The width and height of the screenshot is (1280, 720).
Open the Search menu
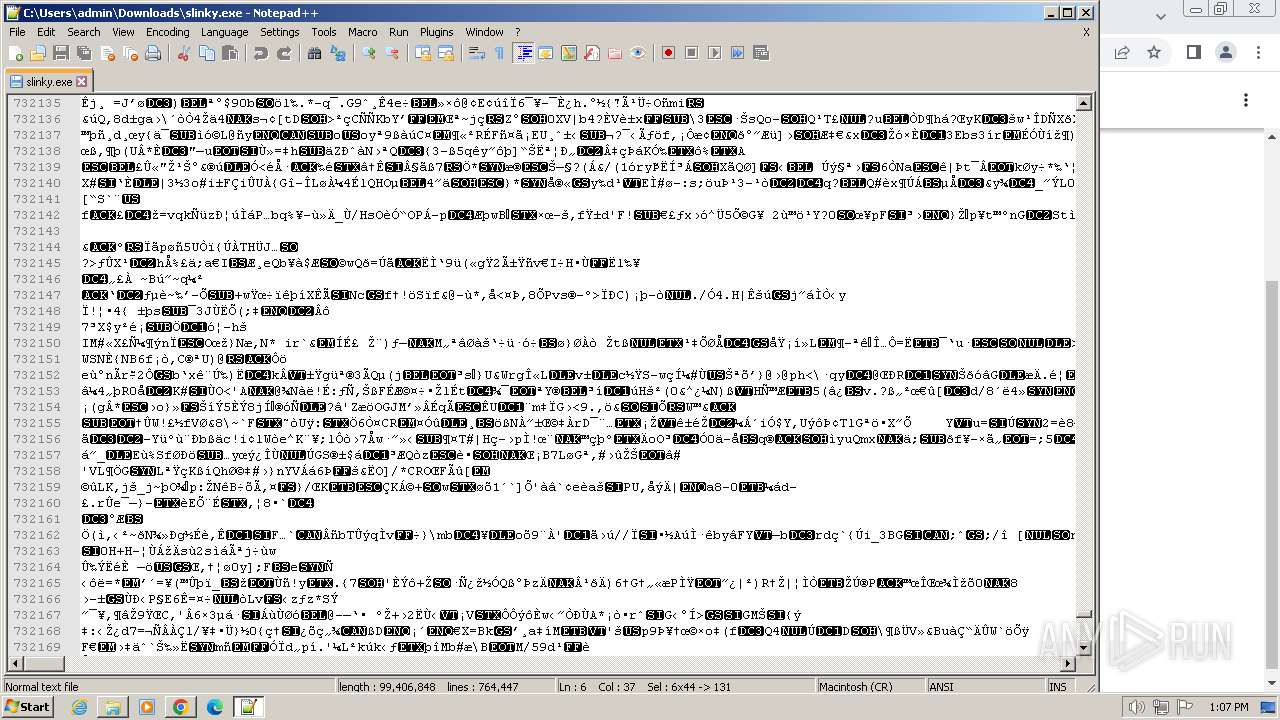[83, 32]
